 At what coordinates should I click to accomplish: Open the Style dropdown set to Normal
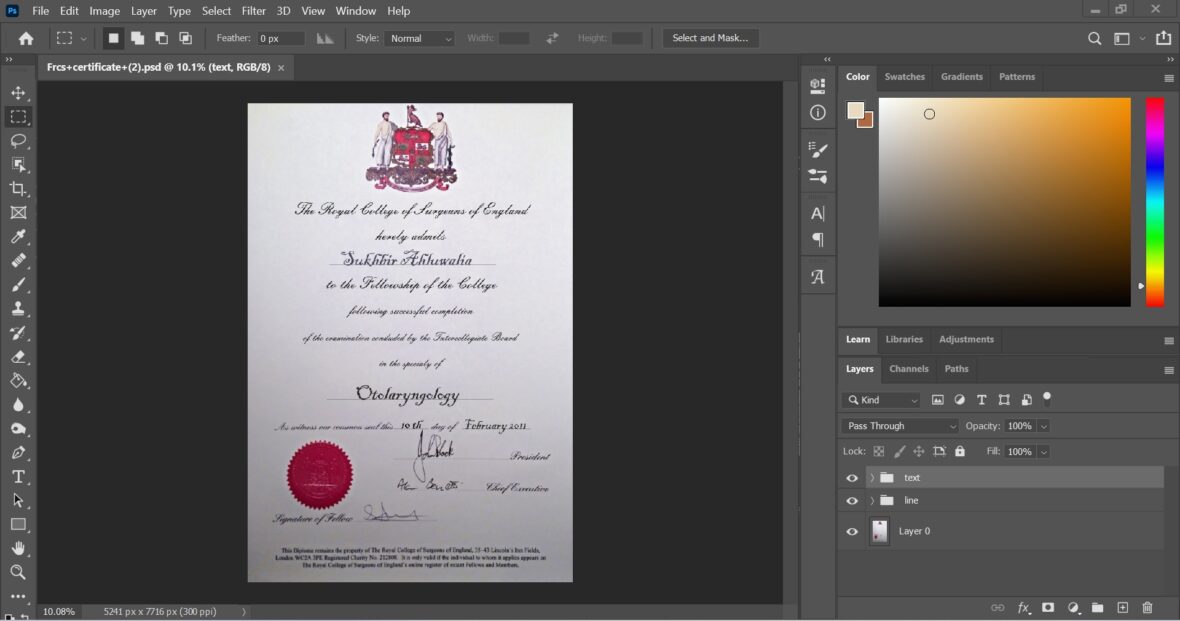pyautogui.click(x=419, y=38)
